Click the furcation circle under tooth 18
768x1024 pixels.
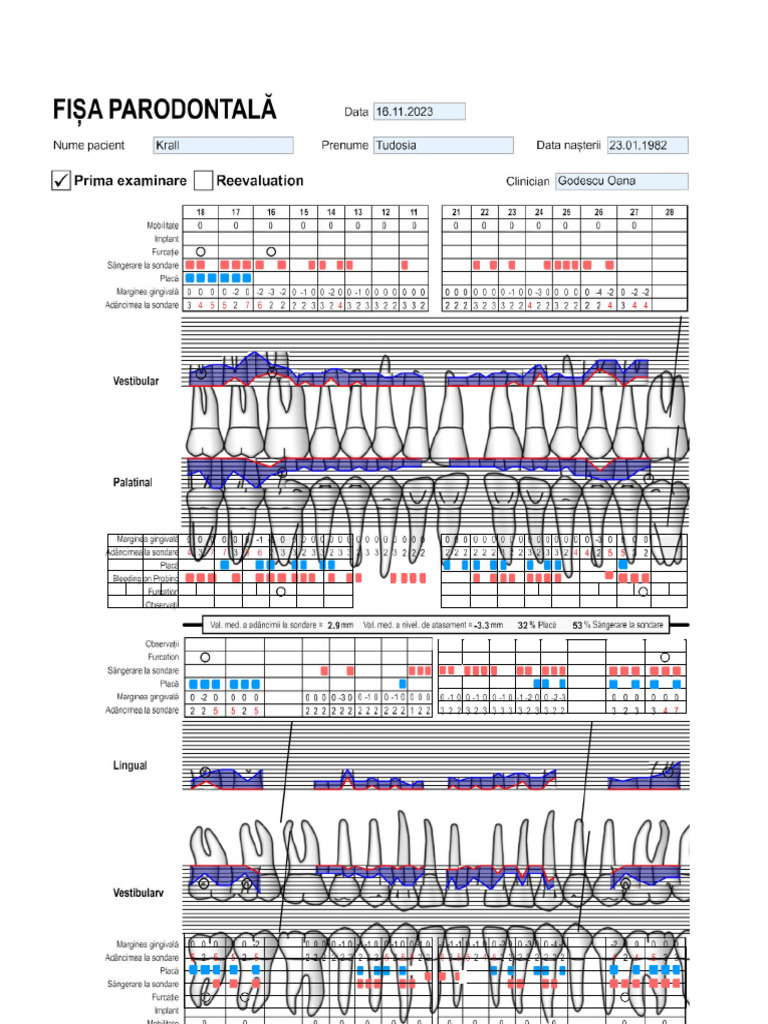tap(200, 251)
